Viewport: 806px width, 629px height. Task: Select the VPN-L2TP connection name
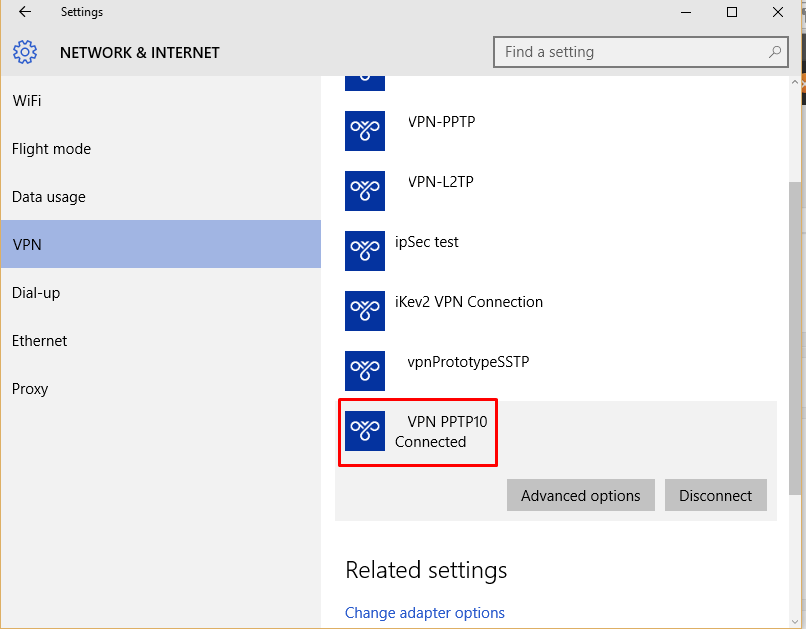tap(441, 182)
